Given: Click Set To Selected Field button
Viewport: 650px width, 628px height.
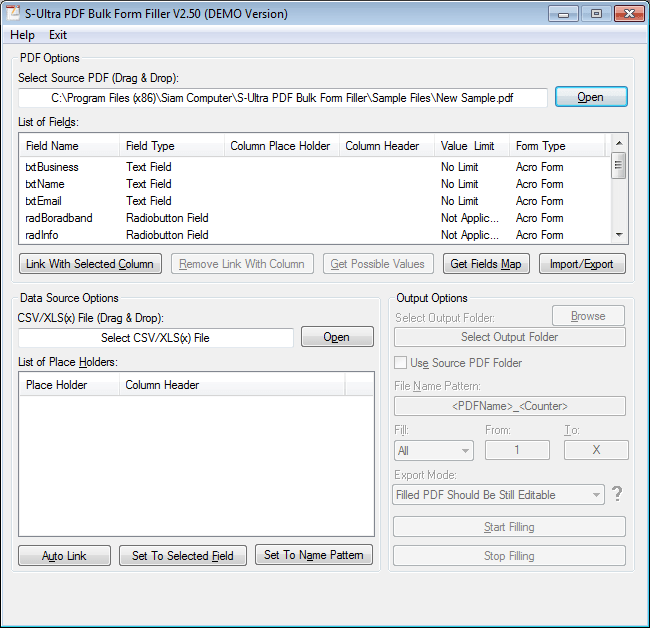Looking at the screenshot, I should [x=183, y=556].
